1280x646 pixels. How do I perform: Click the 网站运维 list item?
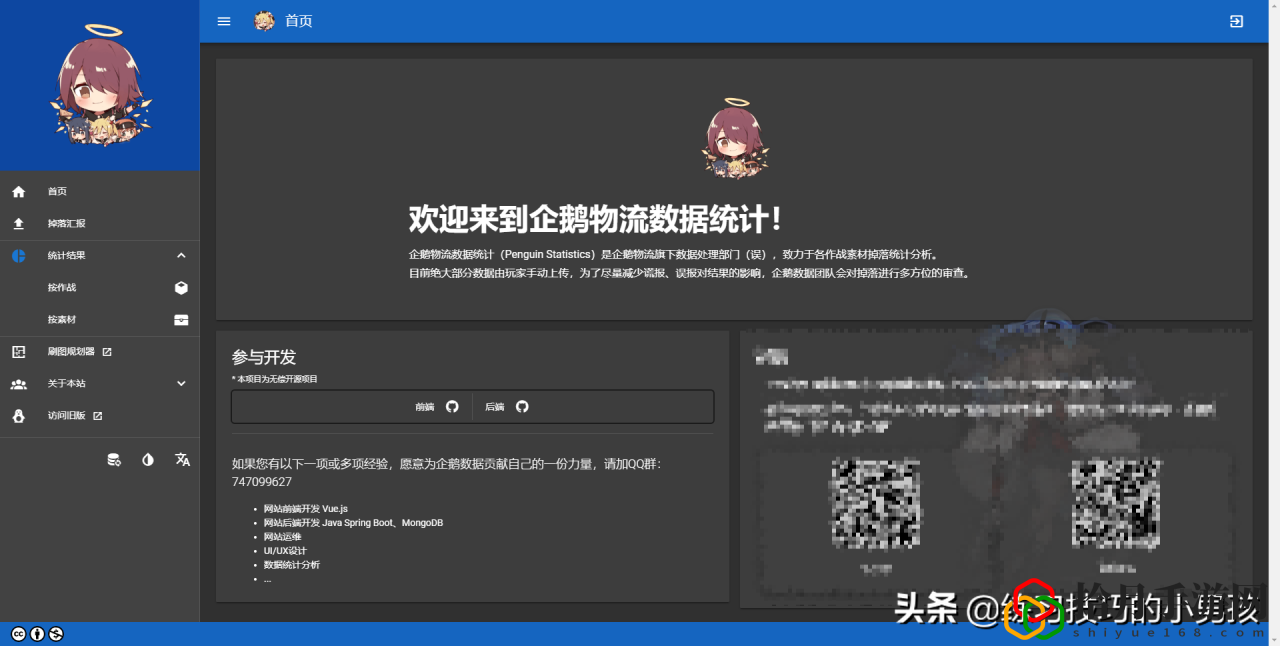(x=282, y=537)
